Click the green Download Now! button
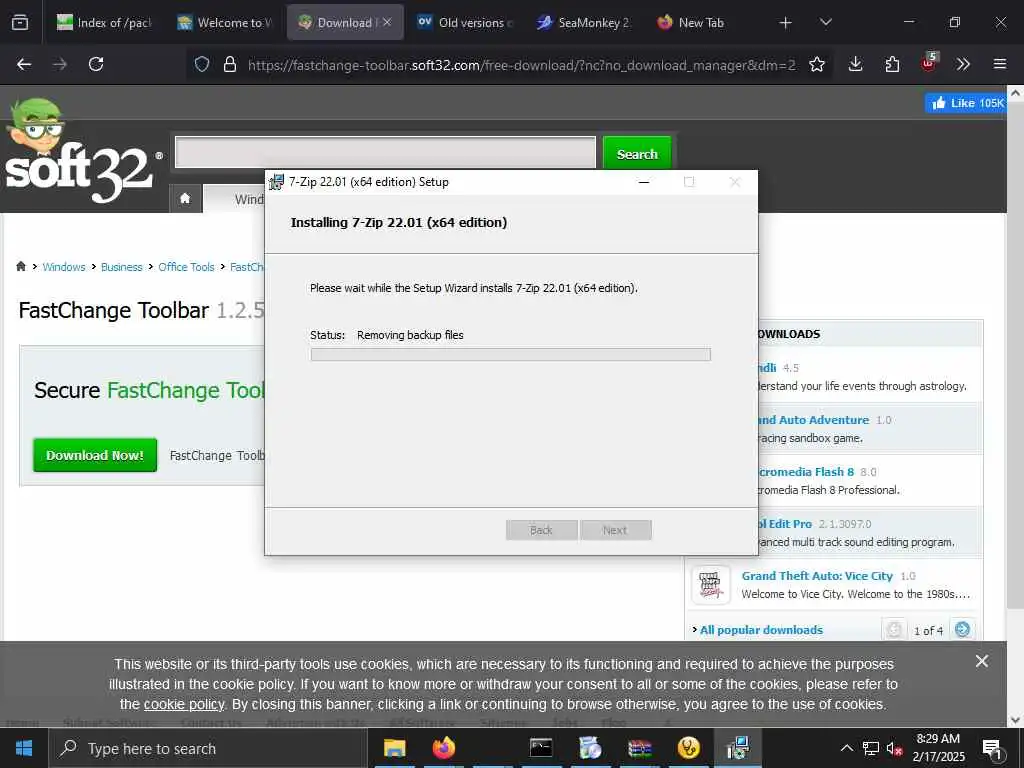Screen dimensions: 1024x768 tap(95, 455)
